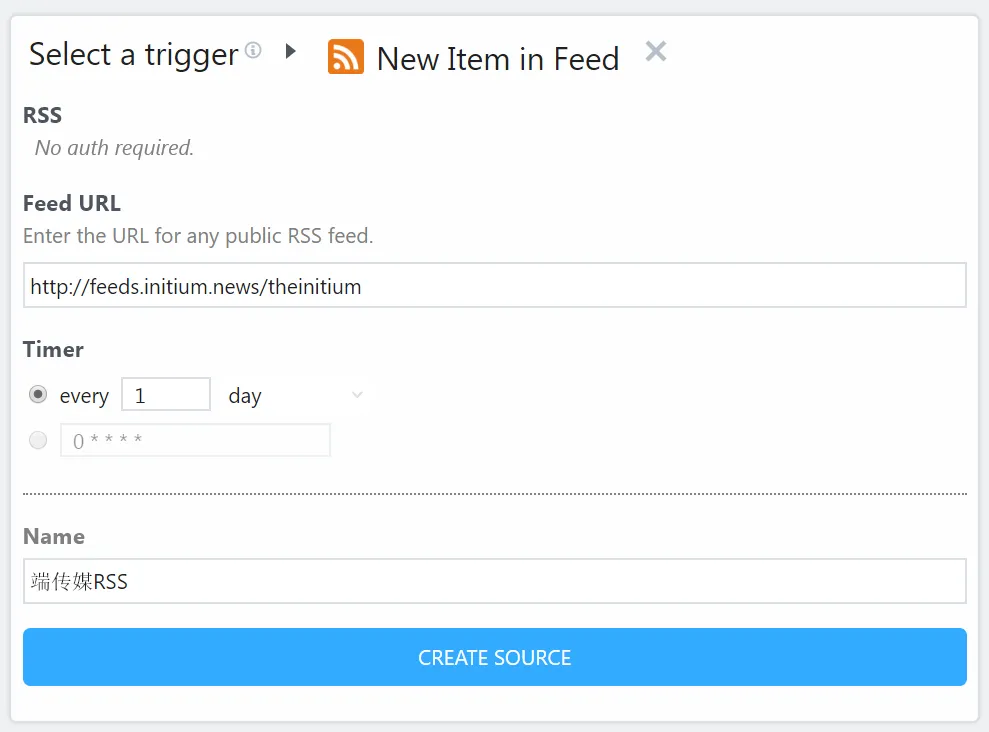Viewport: 989px width, 732px height.
Task: Click the New Item in Feed title
Action: (x=498, y=59)
